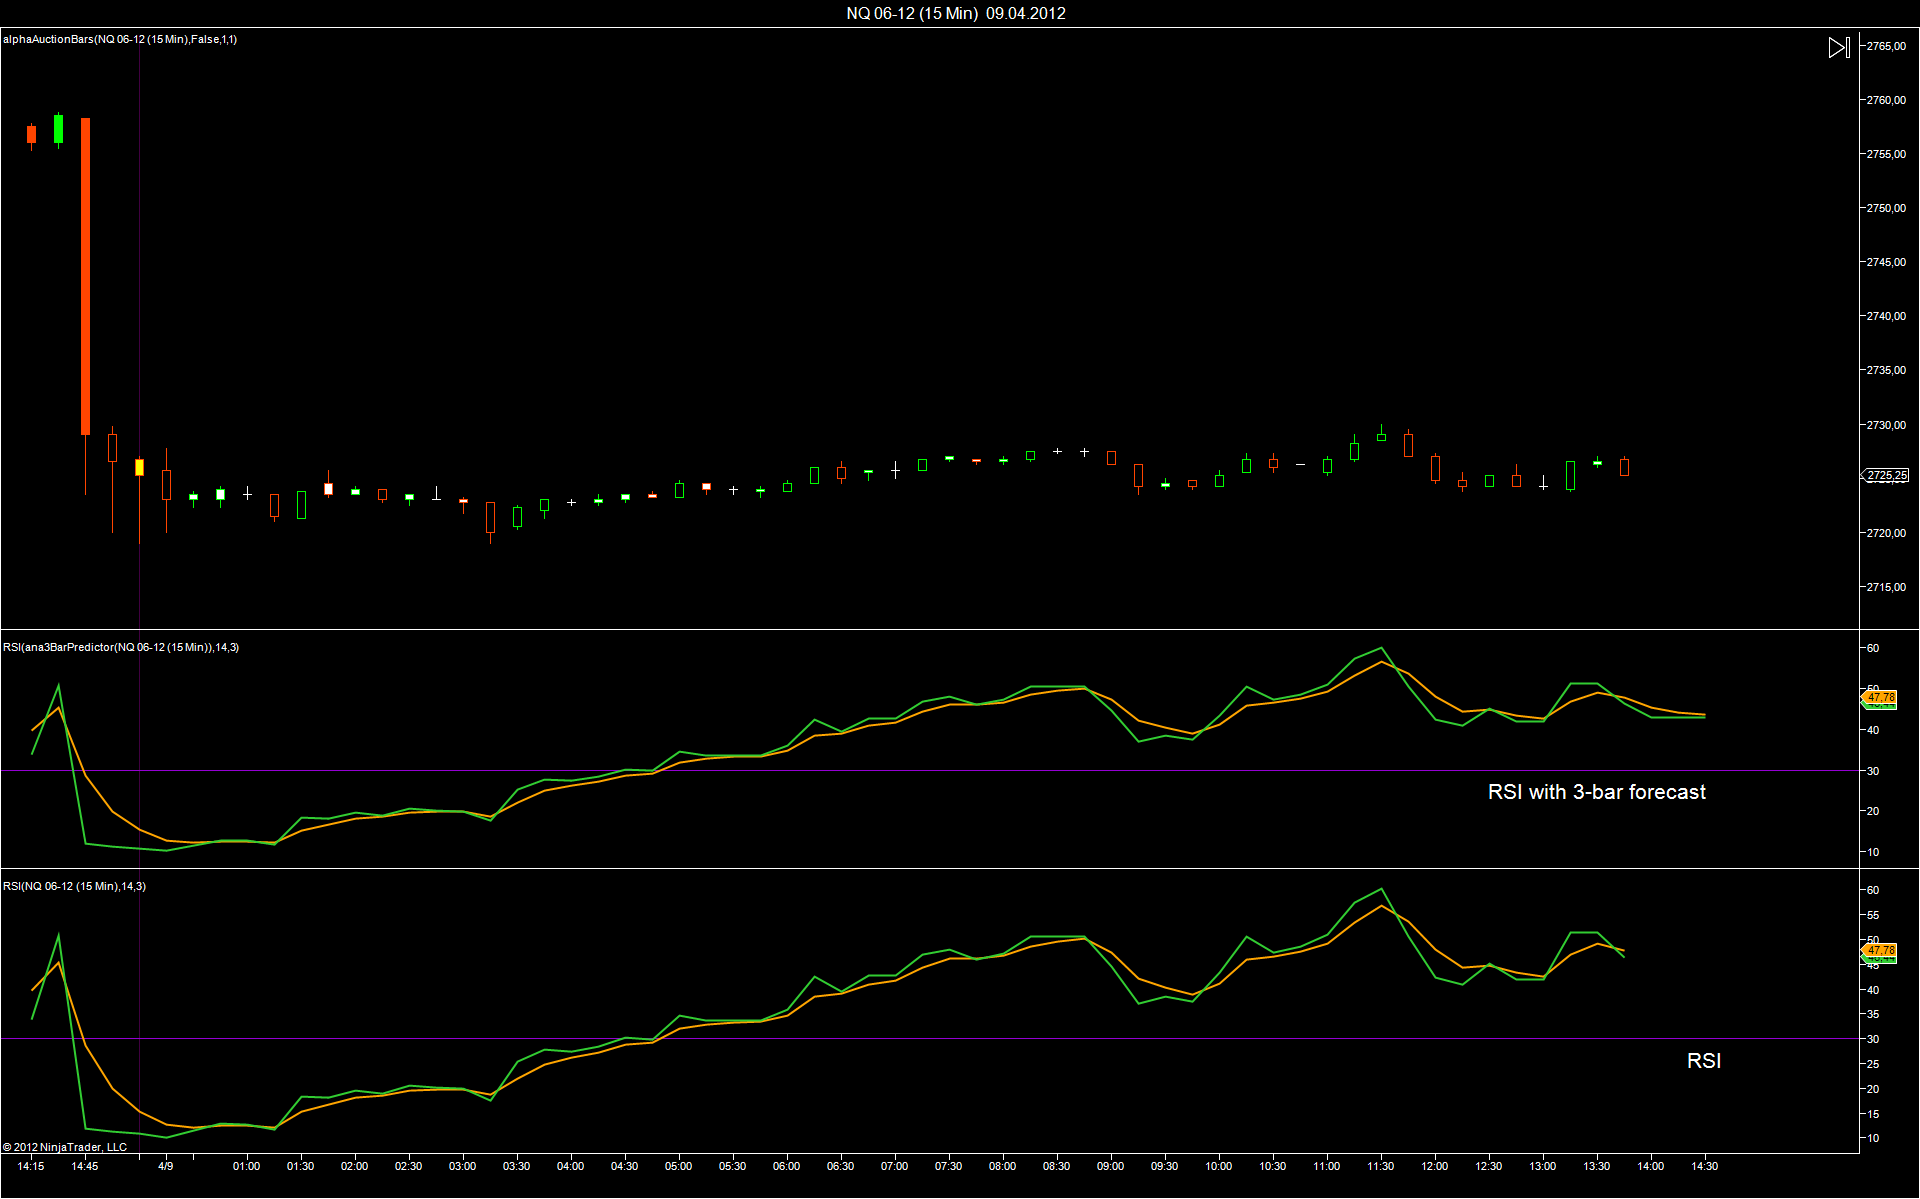The image size is (1920, 1199).
Task: Click the scroll-to-last-bar arrow icon
Action: click(1839, 47)
